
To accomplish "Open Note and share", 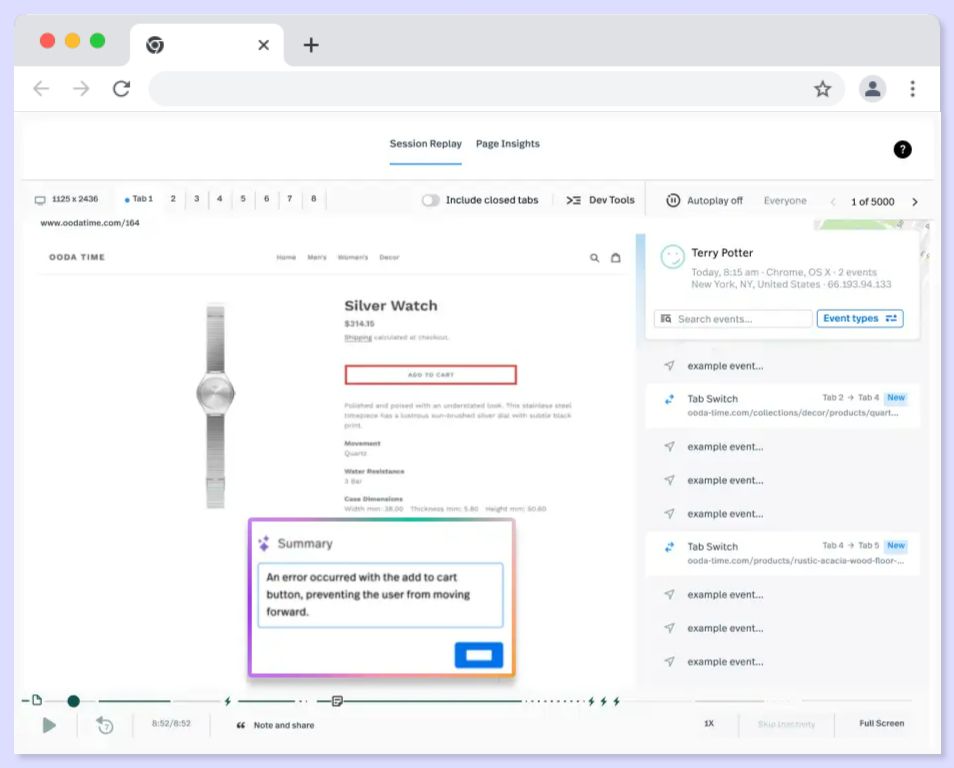I will (276, 725).
